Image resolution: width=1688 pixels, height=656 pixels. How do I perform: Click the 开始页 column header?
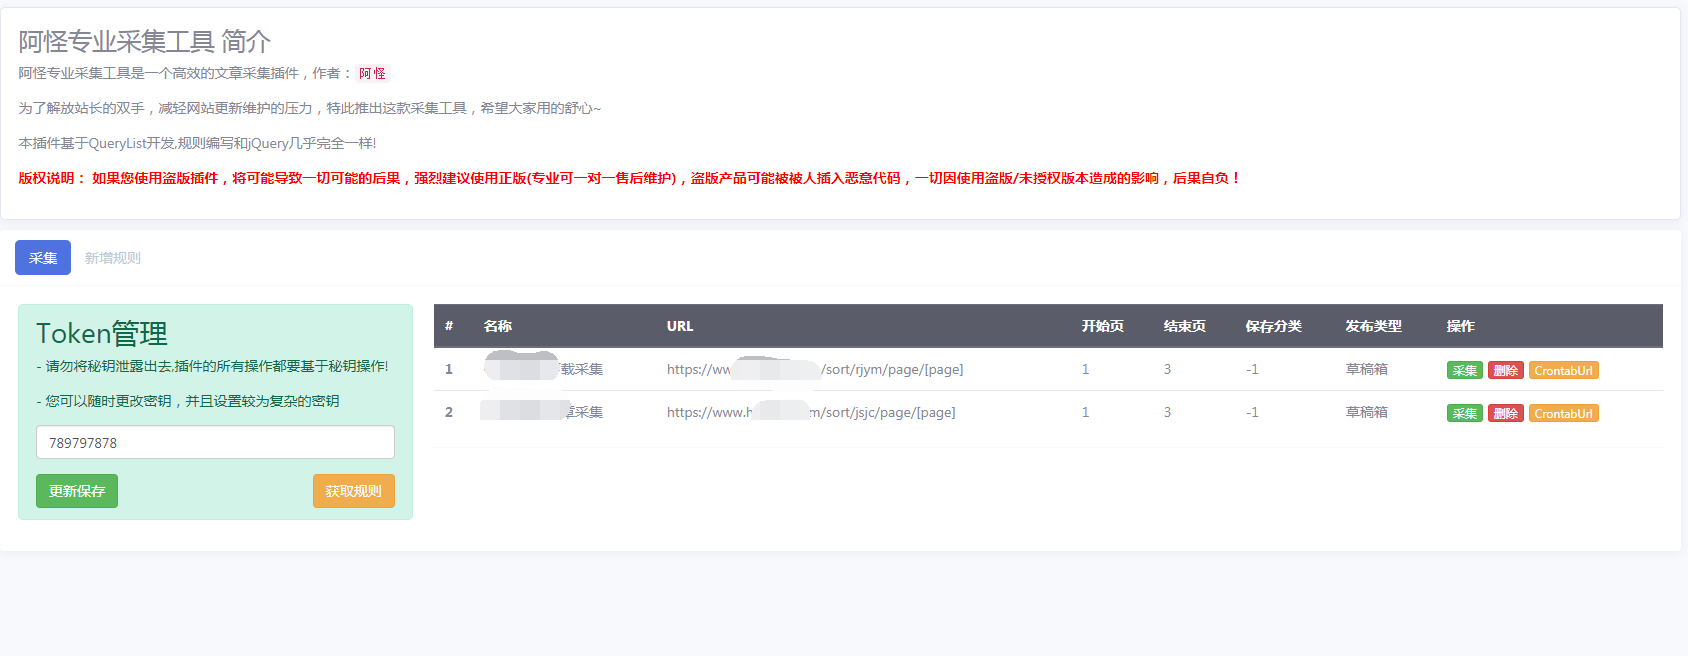coord(1102,326)
